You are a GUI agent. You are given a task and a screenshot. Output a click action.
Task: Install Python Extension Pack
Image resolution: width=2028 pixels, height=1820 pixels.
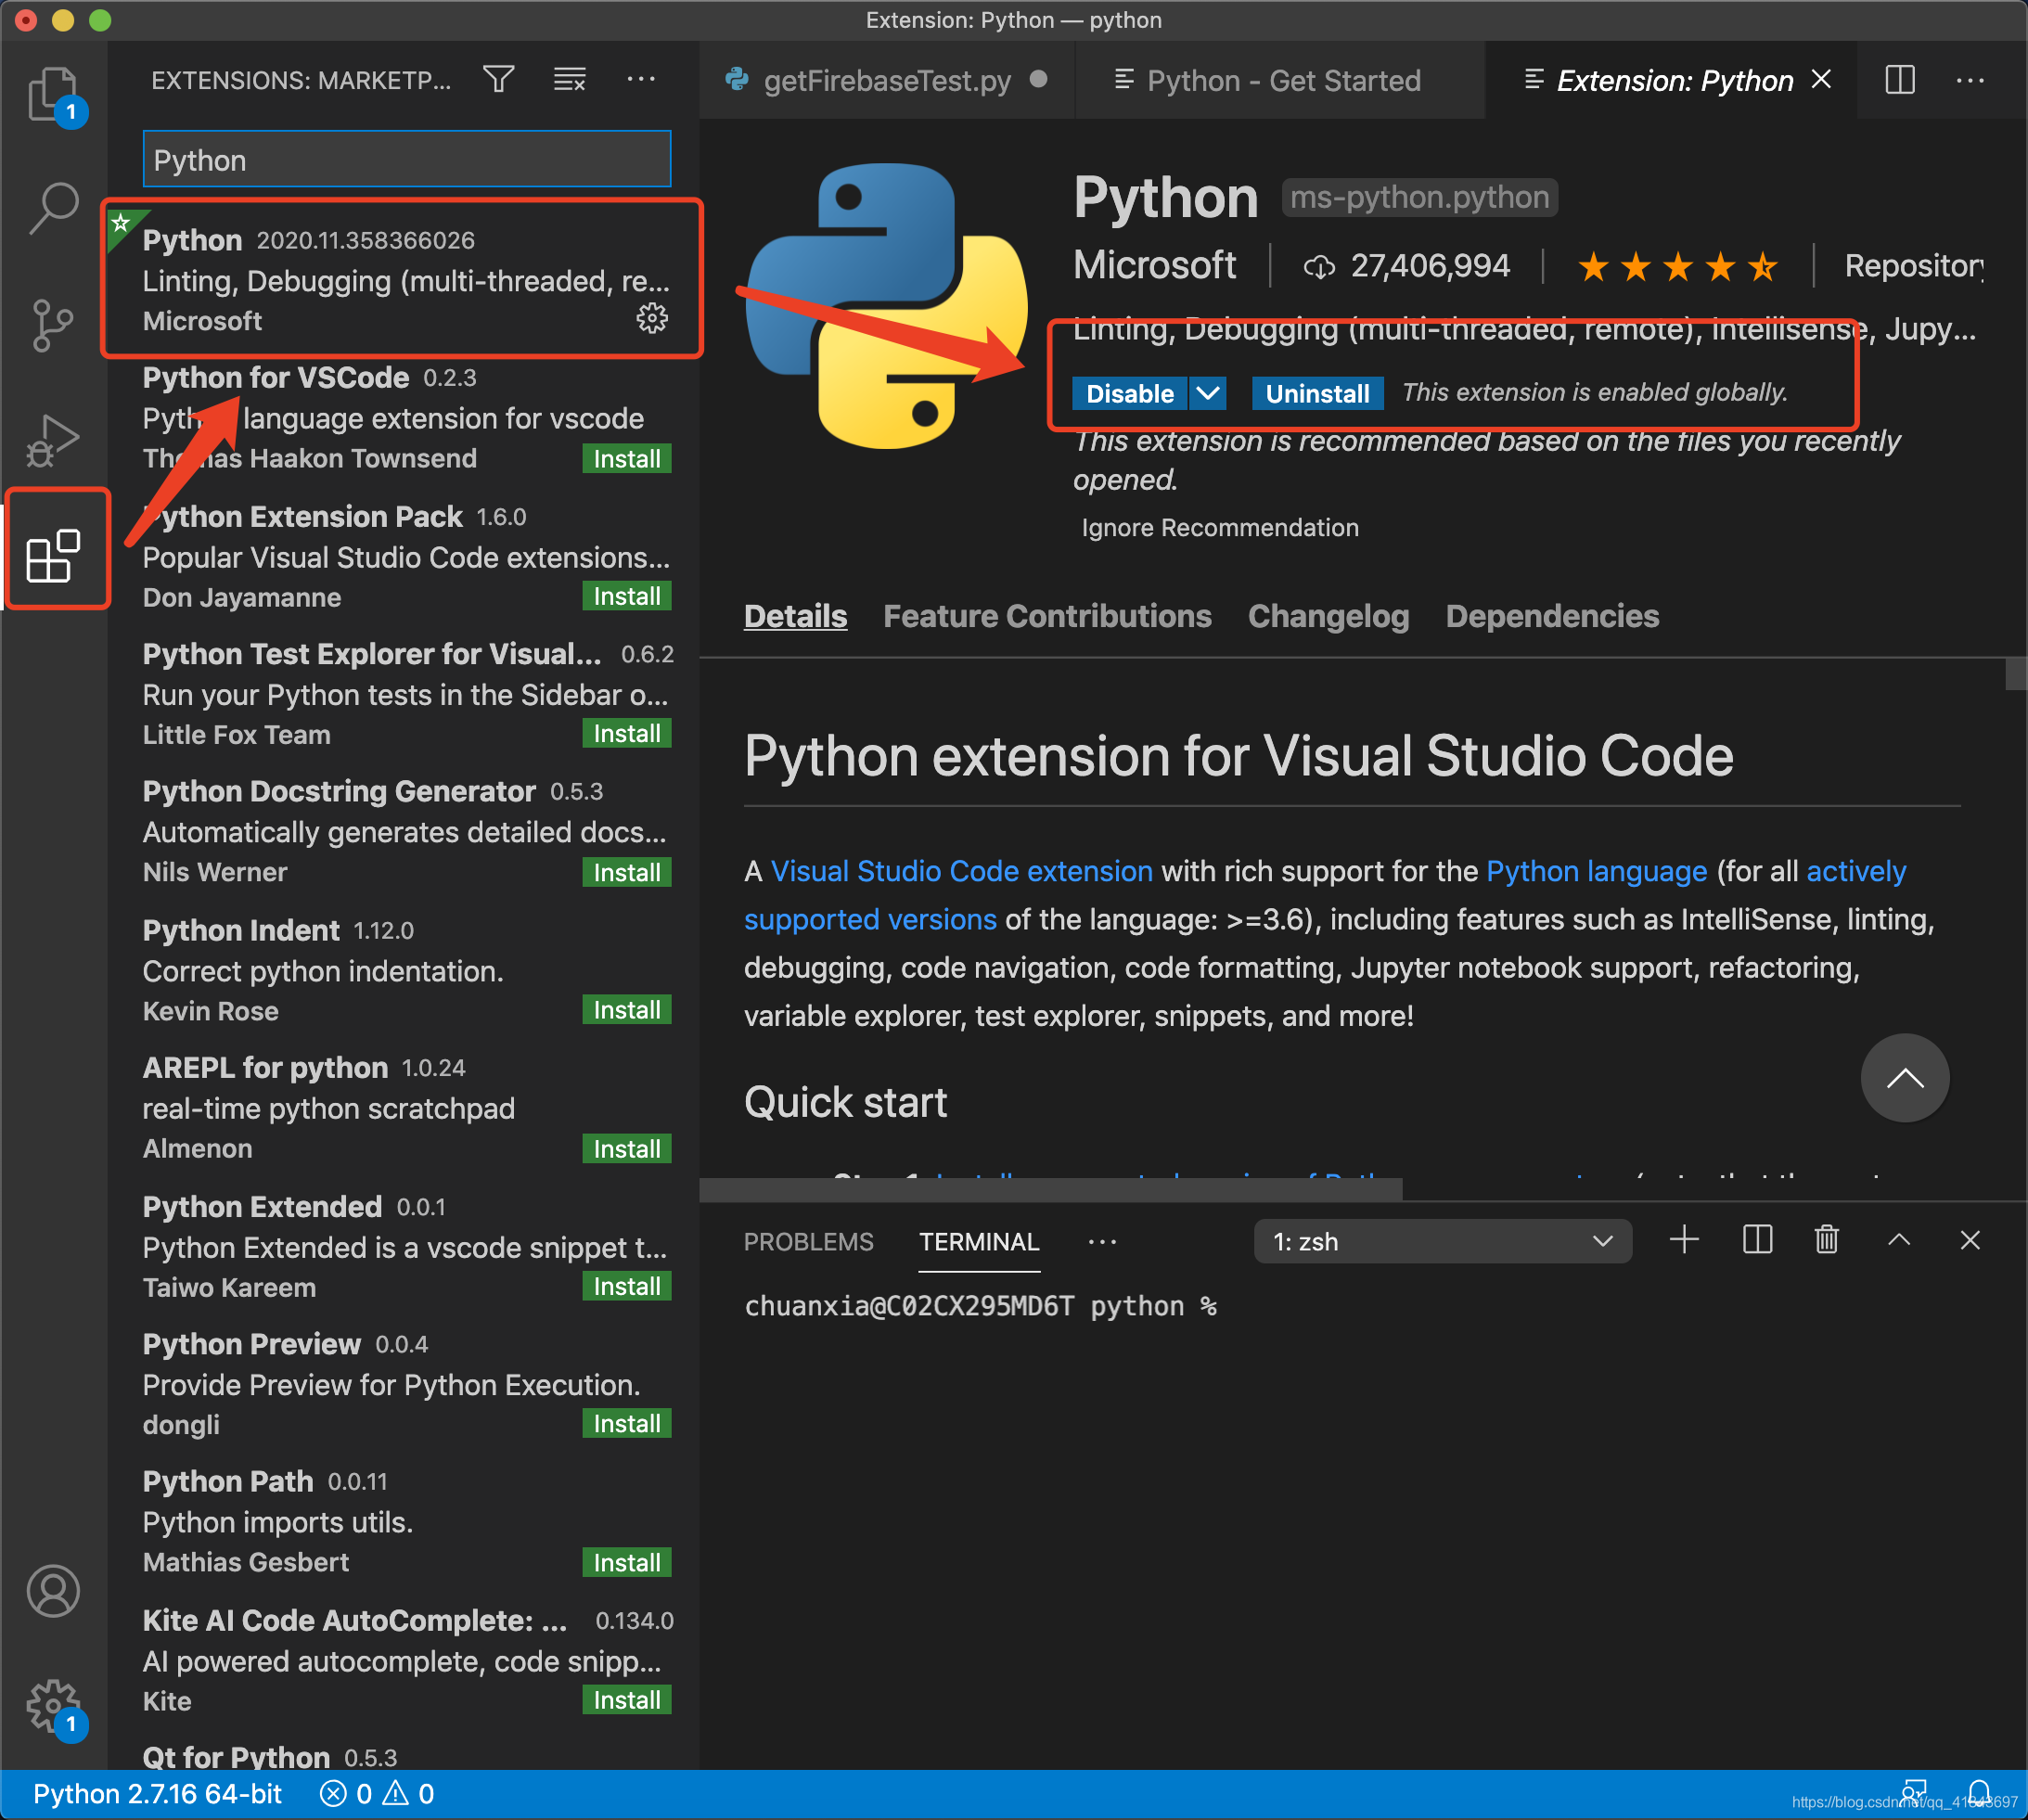click(626, 596)
